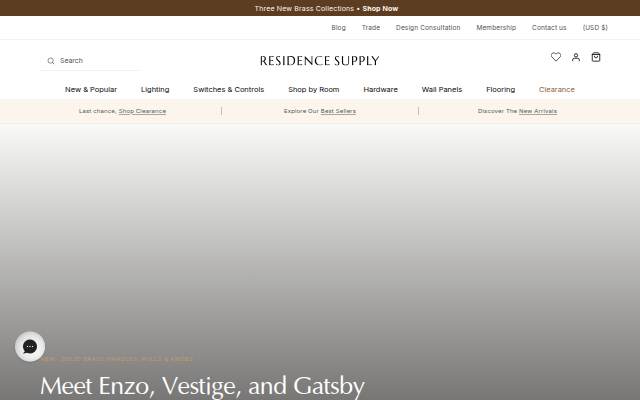Follow the New Arrivals promo link
This screenshot has width=640, height=400.
point(538,111)
